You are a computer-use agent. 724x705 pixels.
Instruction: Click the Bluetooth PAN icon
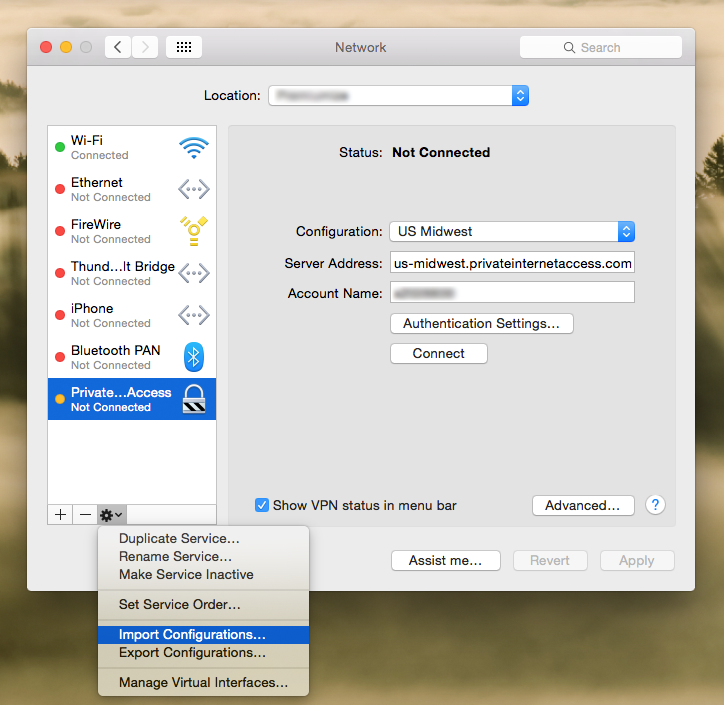(x=194, y=357)
